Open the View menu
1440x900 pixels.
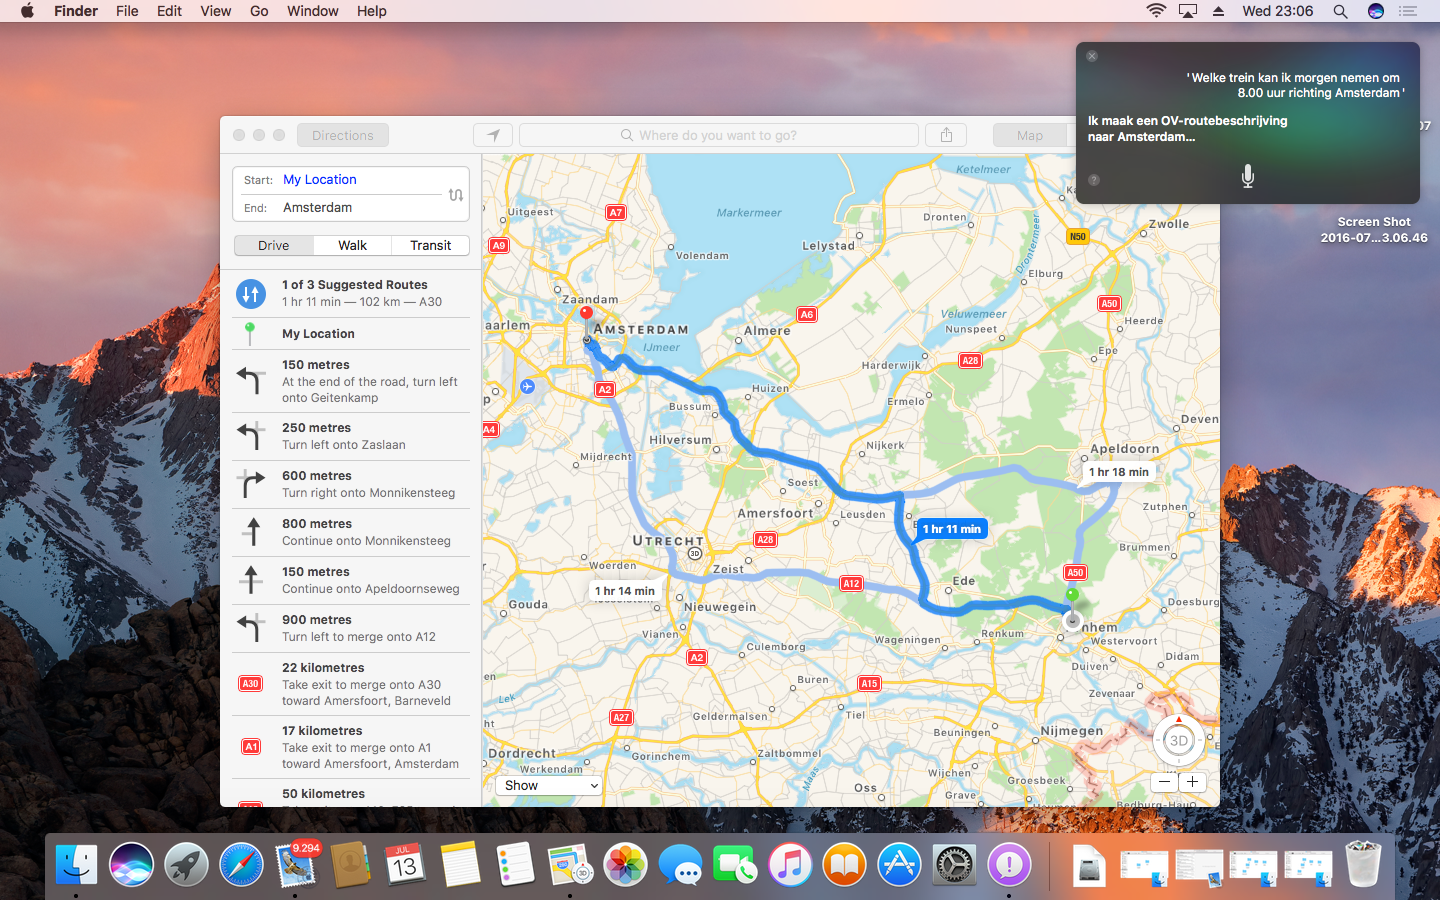coord(216,11)
